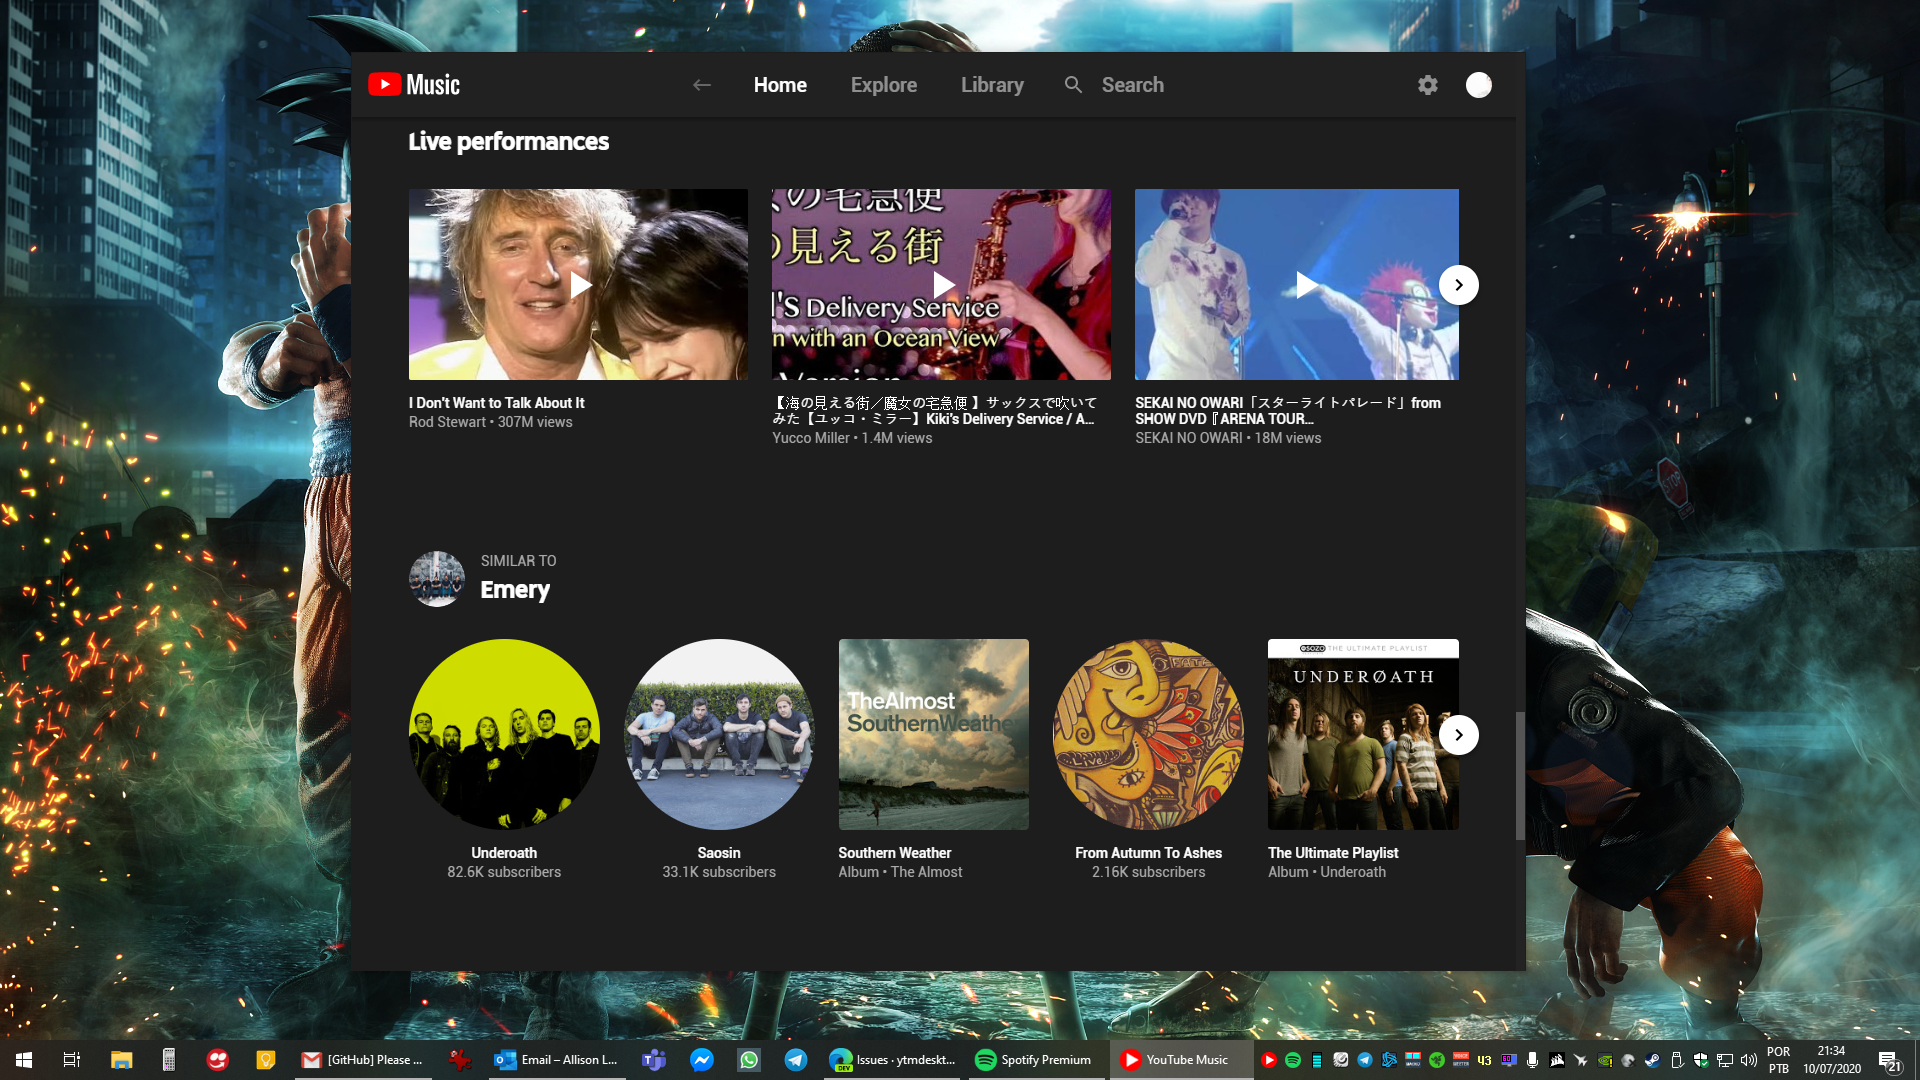Viewport: 1920px width, 1080px height.
Task: Open Messenger from the taskbar
Action: coord(702,1060)
